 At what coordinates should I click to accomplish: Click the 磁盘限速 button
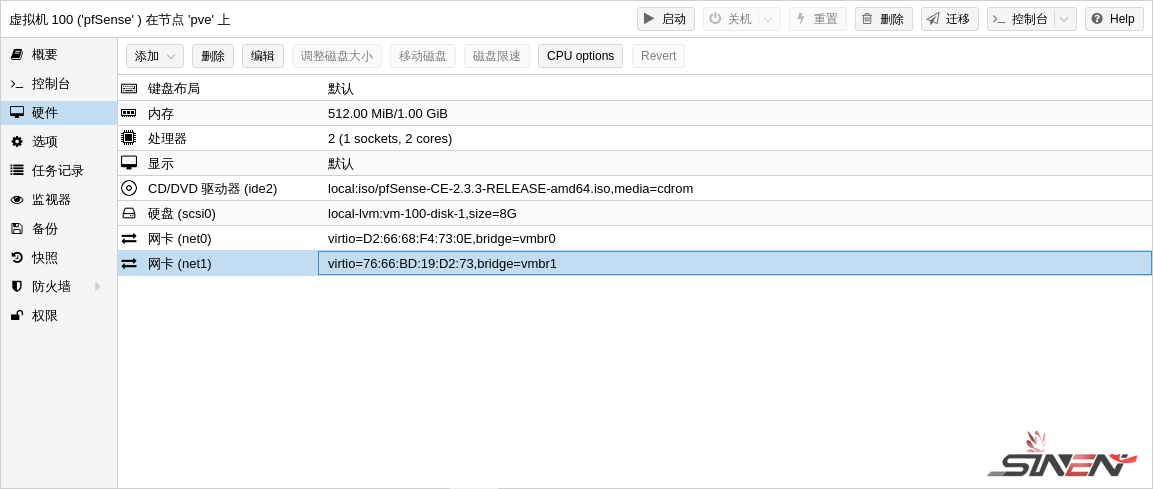click(496, 56)
